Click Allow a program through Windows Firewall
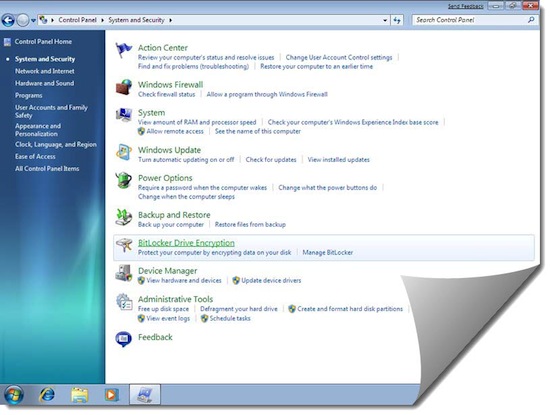This screenshot has height=415, width=550. click(x=267, y=94)
